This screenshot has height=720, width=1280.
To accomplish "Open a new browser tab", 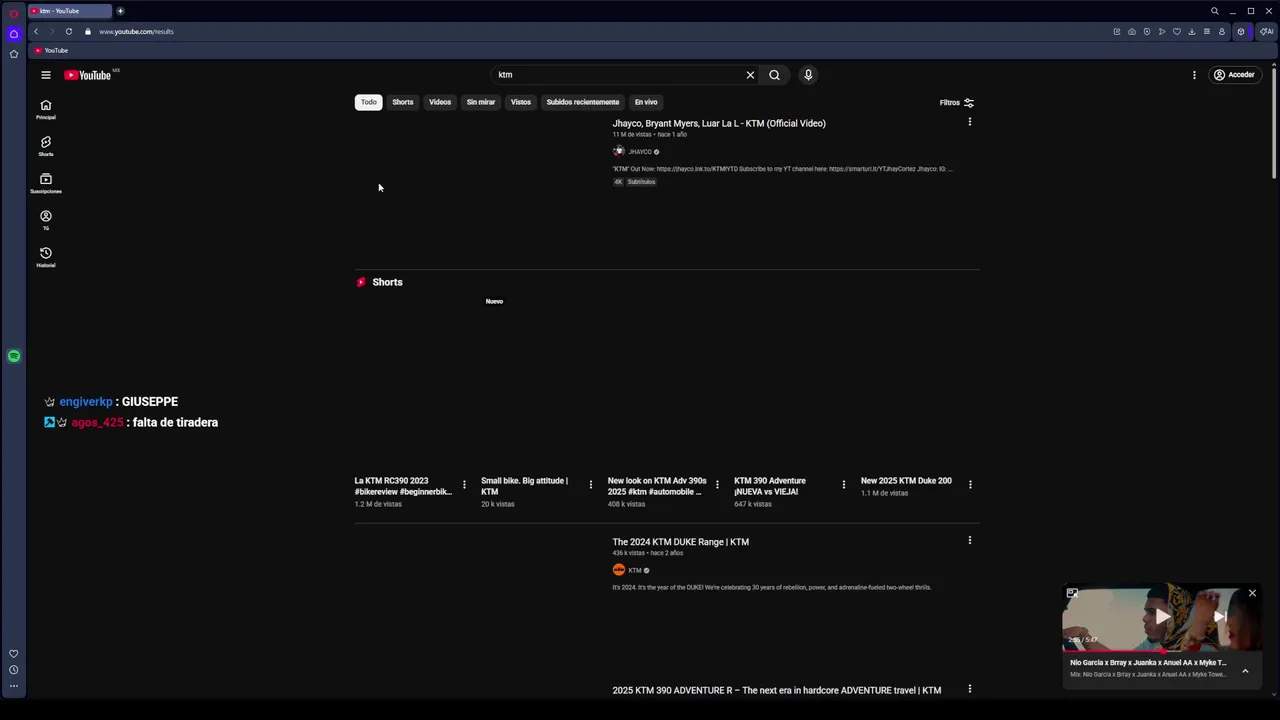I will pos(120,11).
